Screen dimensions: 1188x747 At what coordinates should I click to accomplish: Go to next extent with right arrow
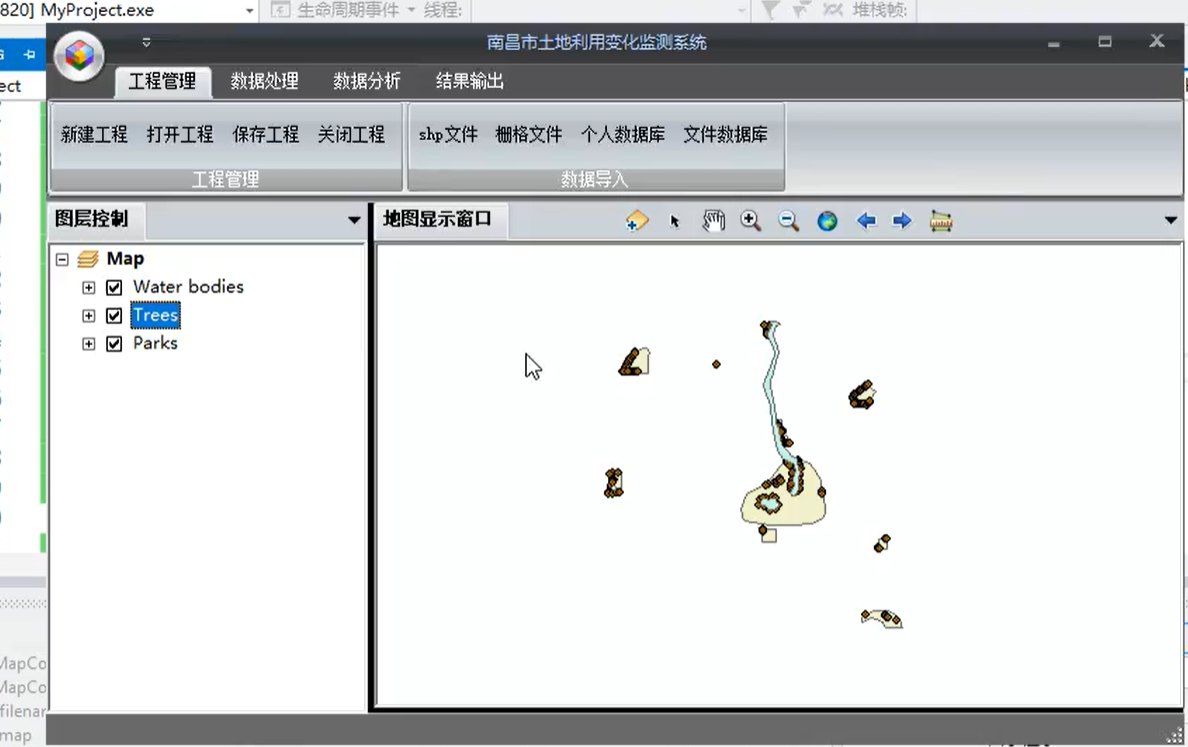pyautogui.click(x=902, y=221)
